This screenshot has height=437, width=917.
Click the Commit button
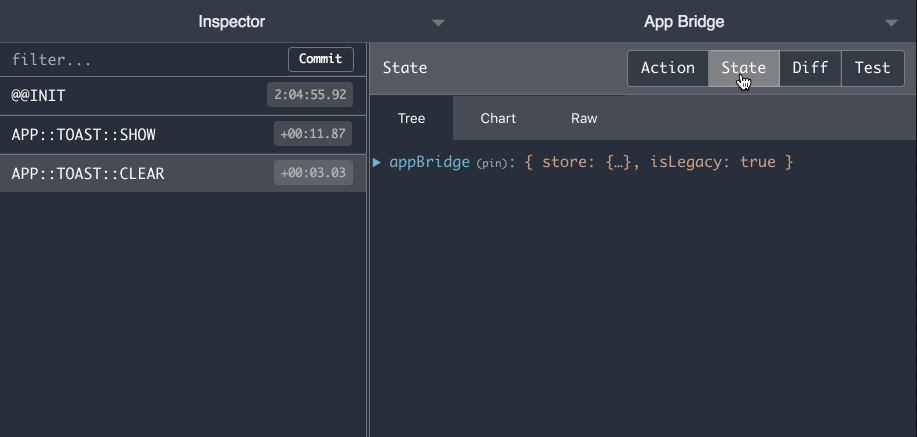[x=320, y=59]
